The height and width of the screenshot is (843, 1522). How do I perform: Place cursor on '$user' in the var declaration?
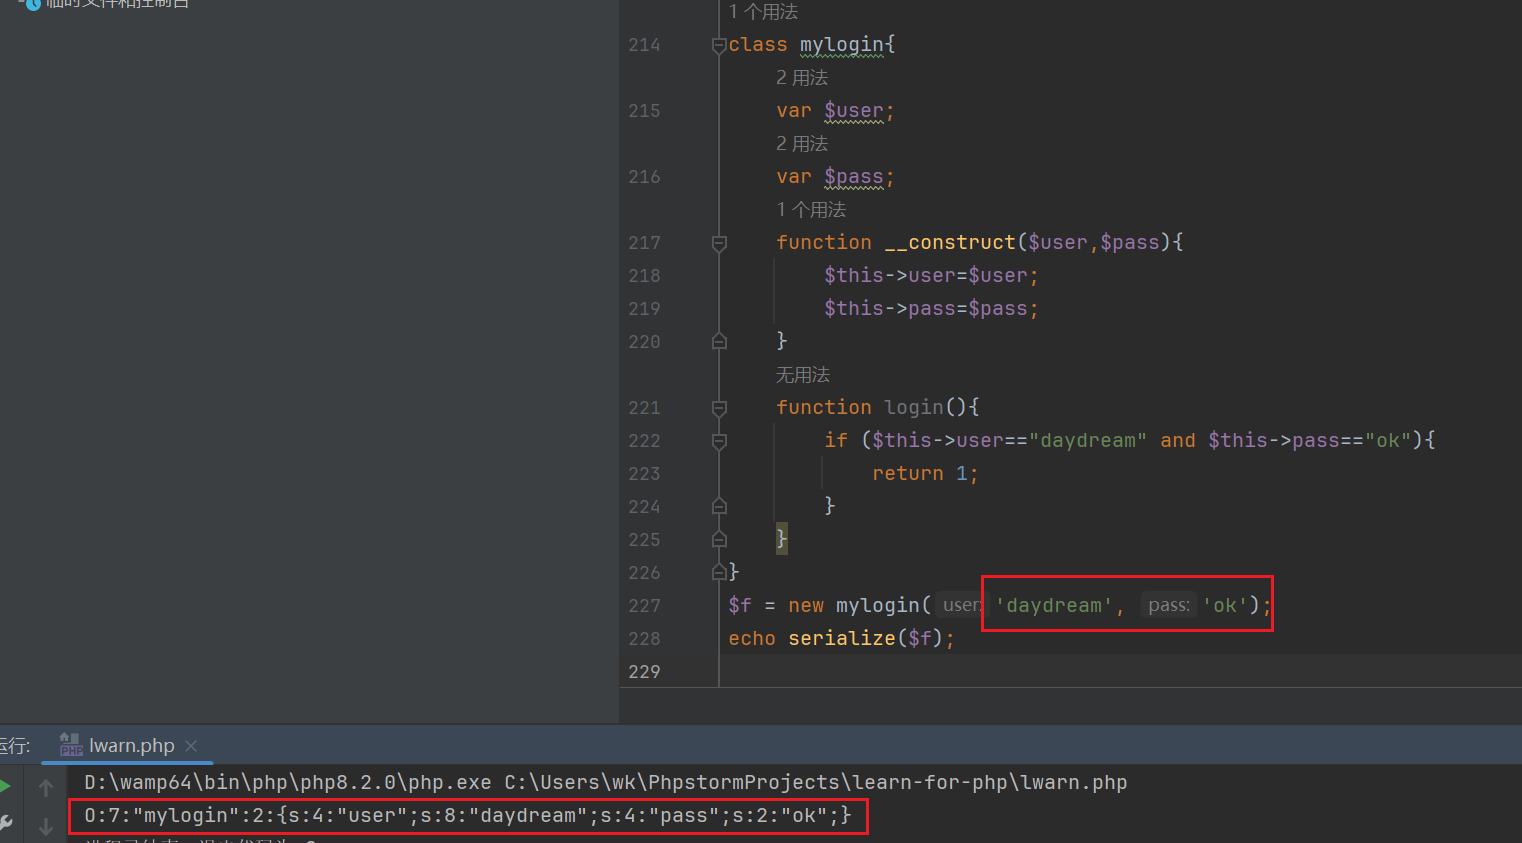[x=854, y=111]
